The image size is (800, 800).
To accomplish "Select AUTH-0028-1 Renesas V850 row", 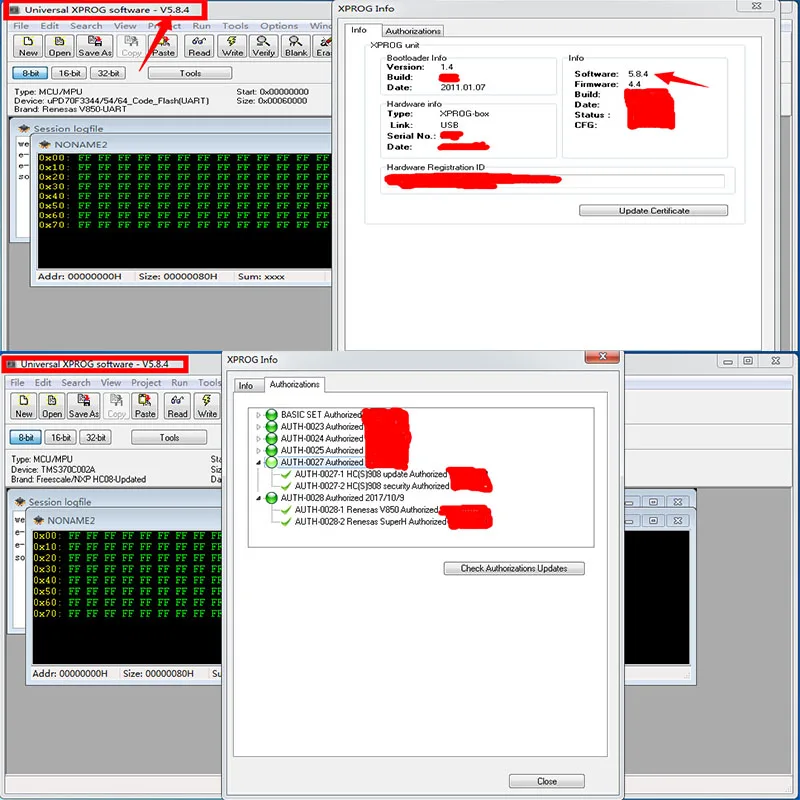I will pos(366,509).
